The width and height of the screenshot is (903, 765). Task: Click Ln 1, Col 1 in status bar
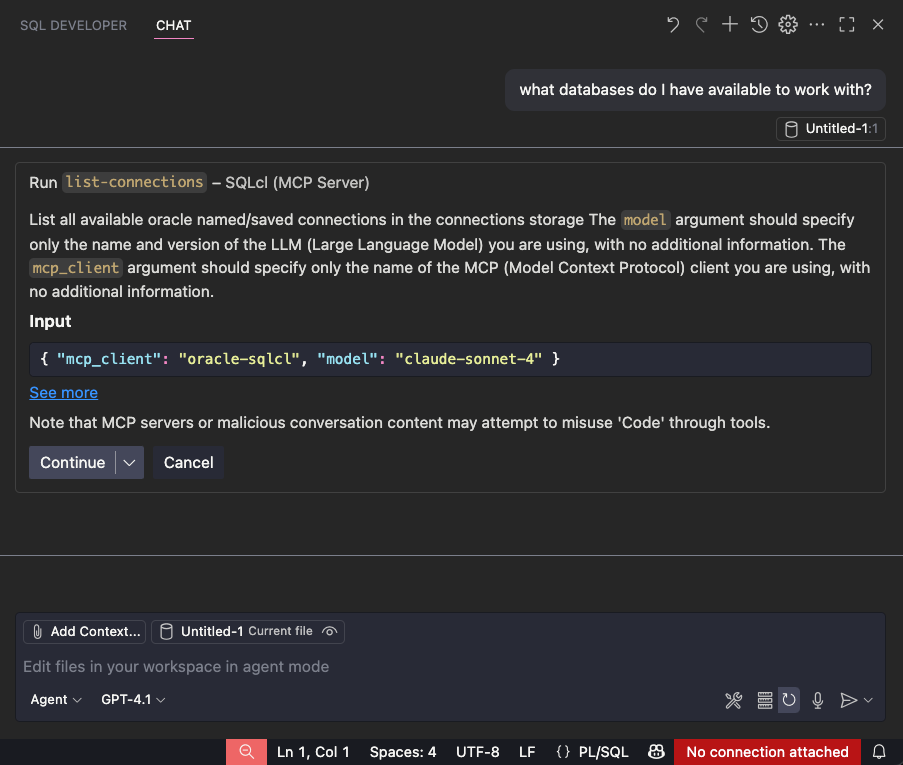tap(313, 752)
